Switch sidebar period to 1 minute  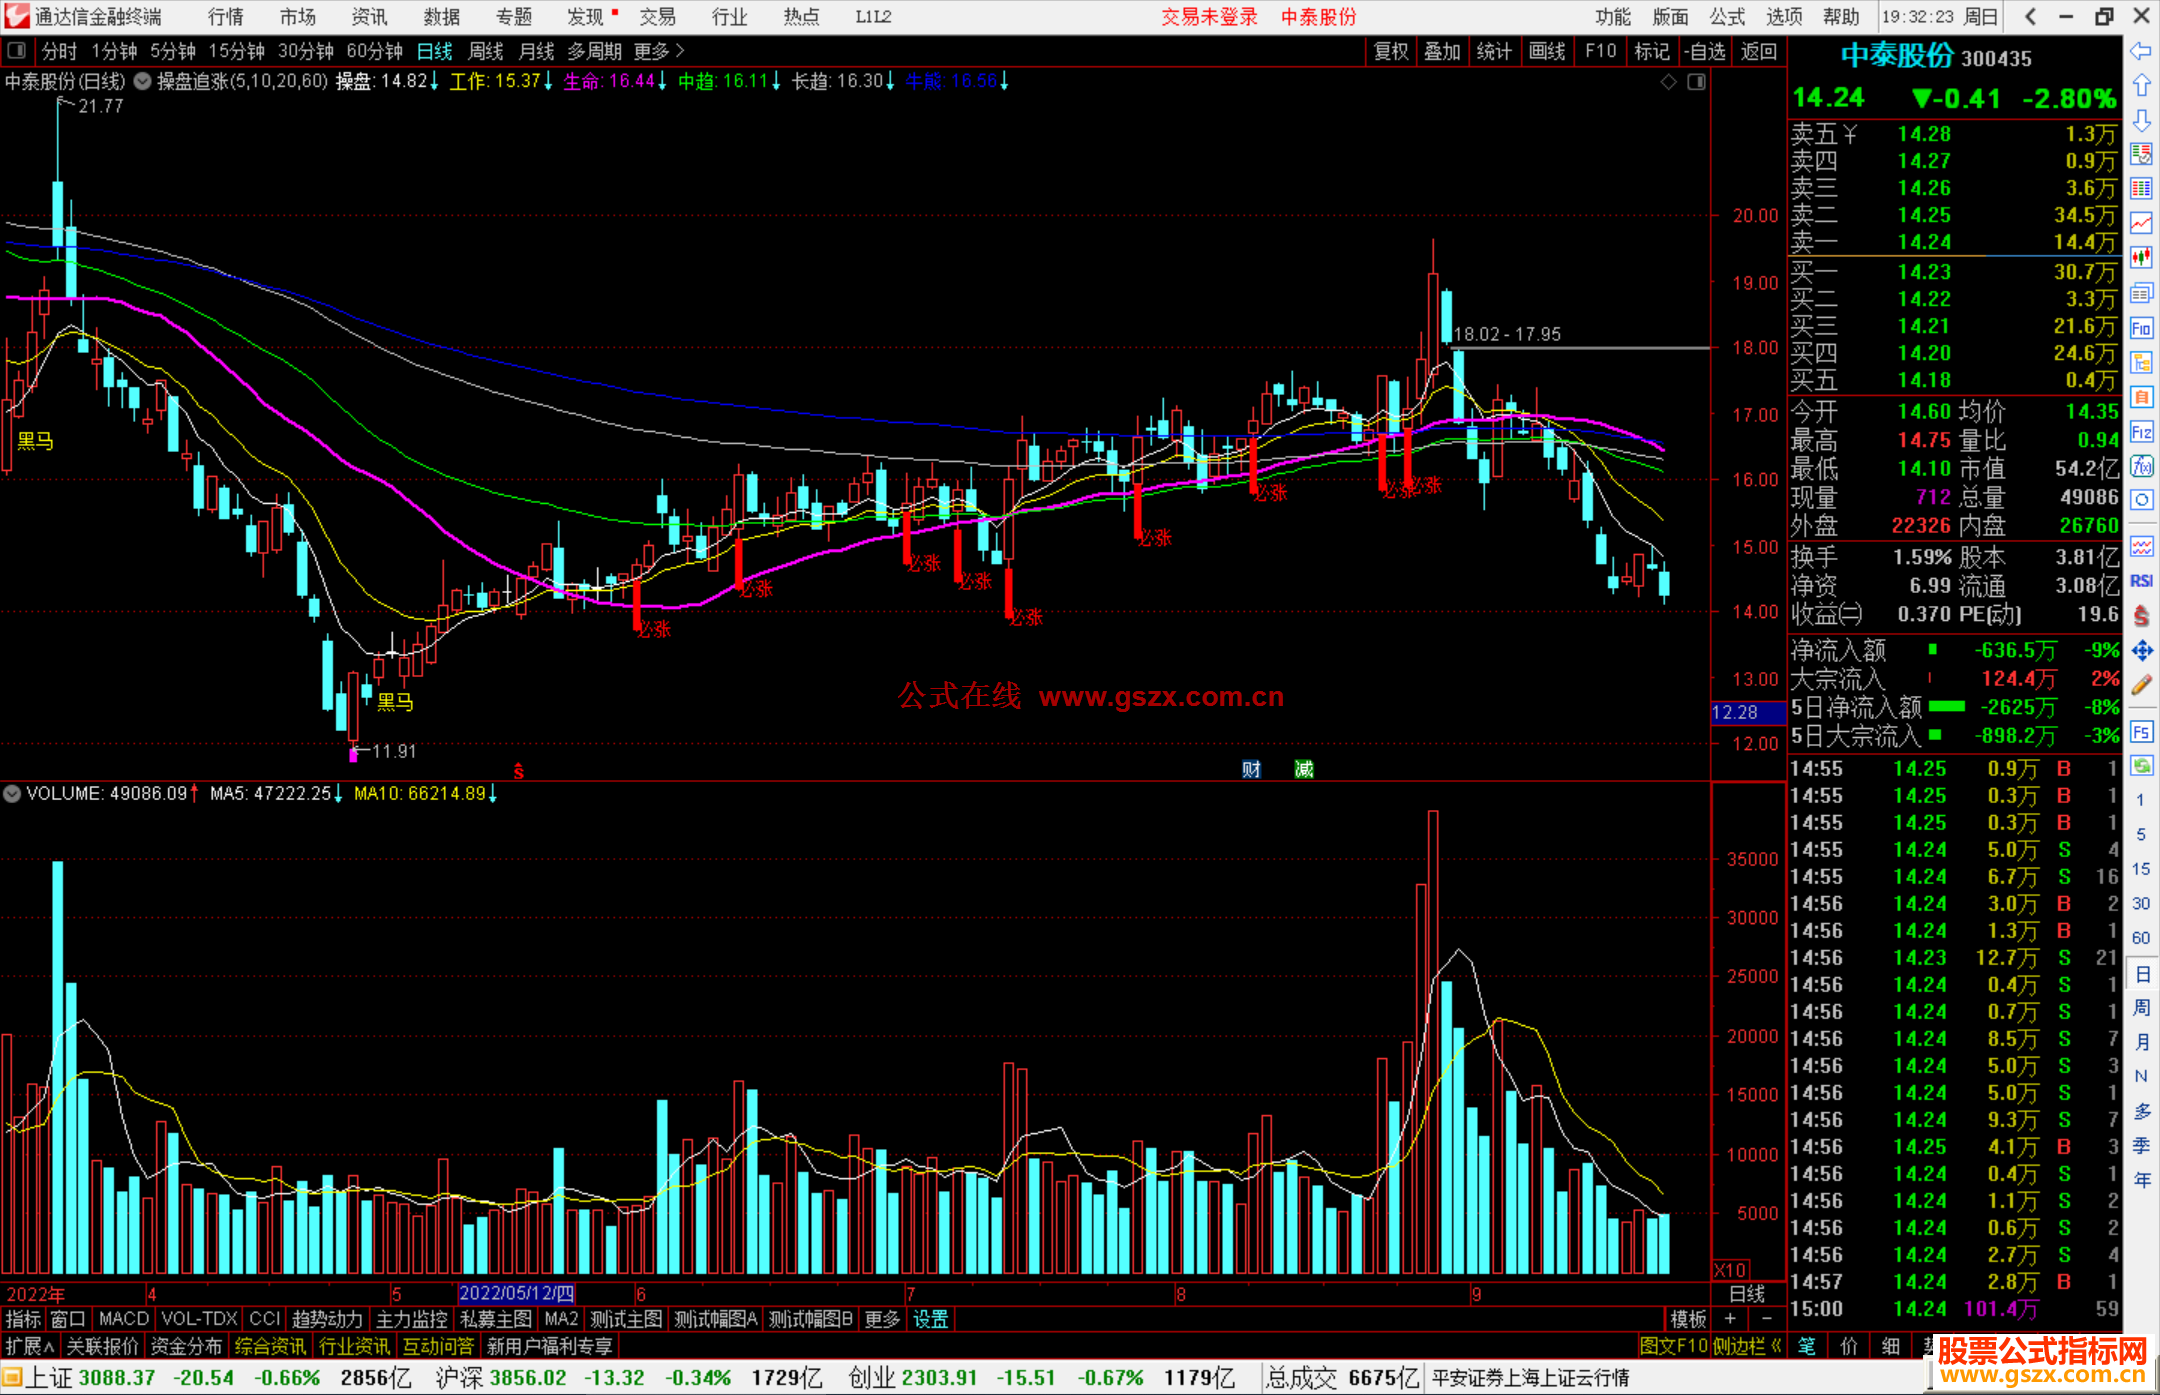pos(2141,800)
